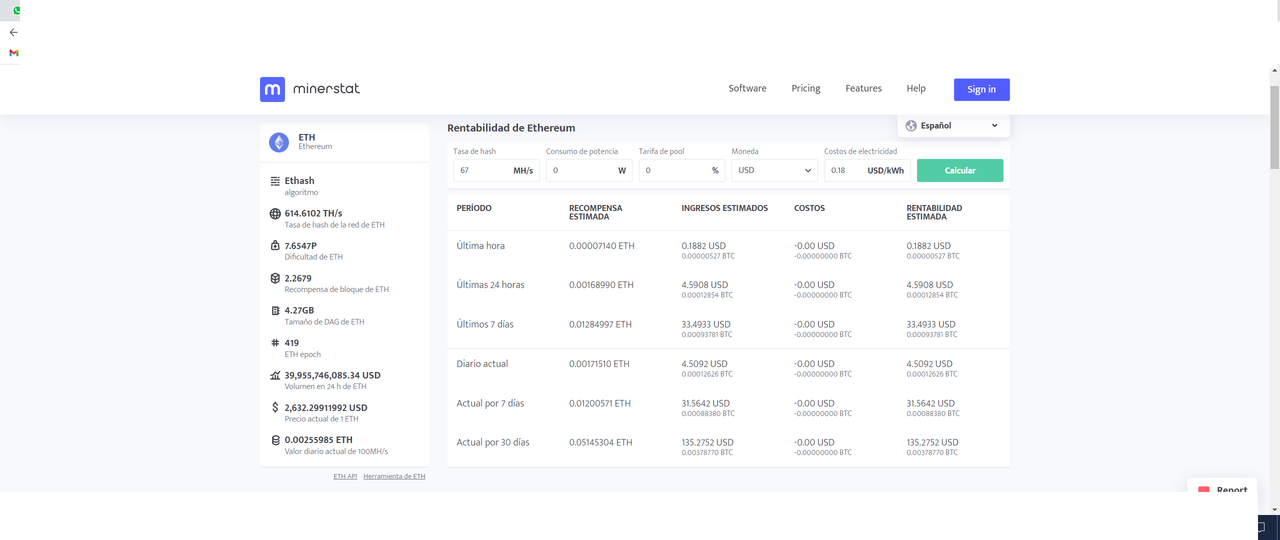Click the Últimas 24 horas row label
Viewport: 1280px width, 540px height.
[490, 285]
